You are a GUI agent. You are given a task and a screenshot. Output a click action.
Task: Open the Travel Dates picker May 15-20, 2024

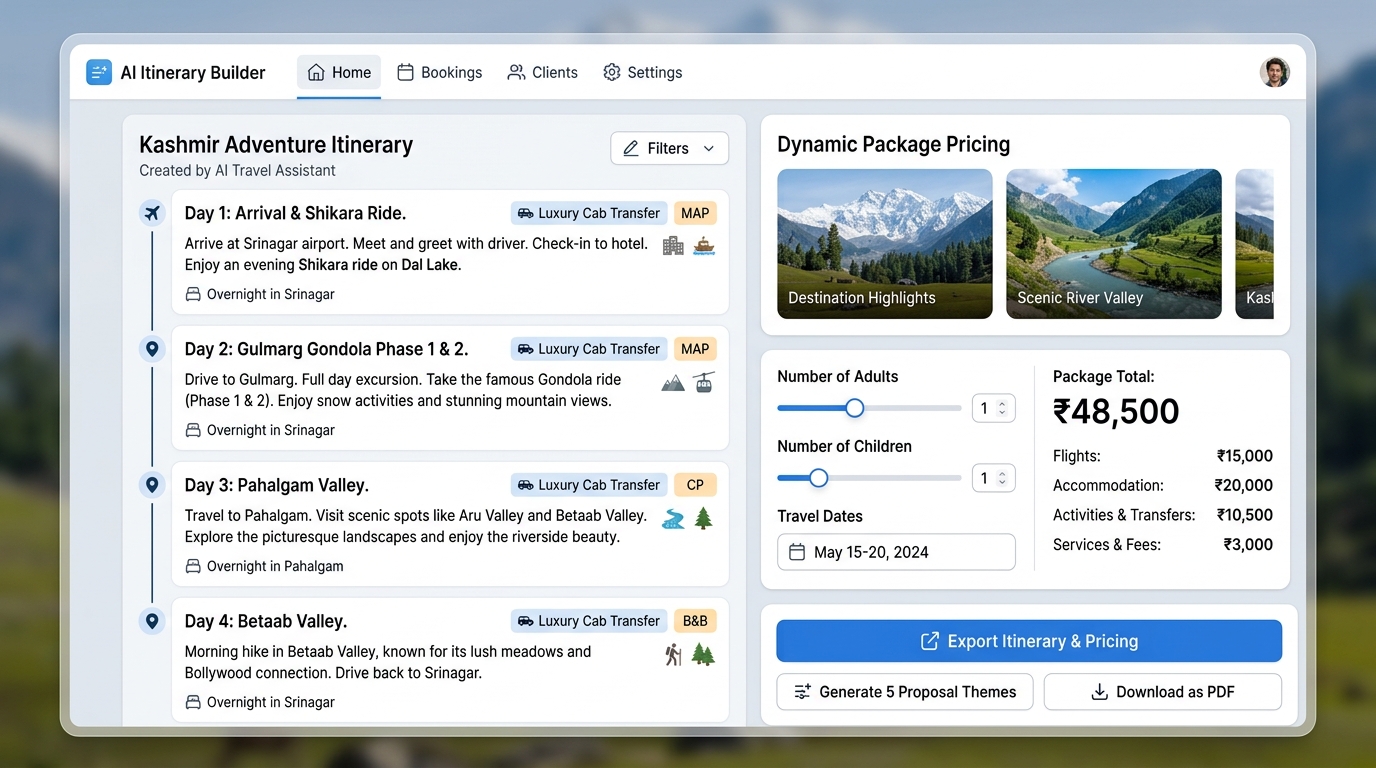[896, 552]
